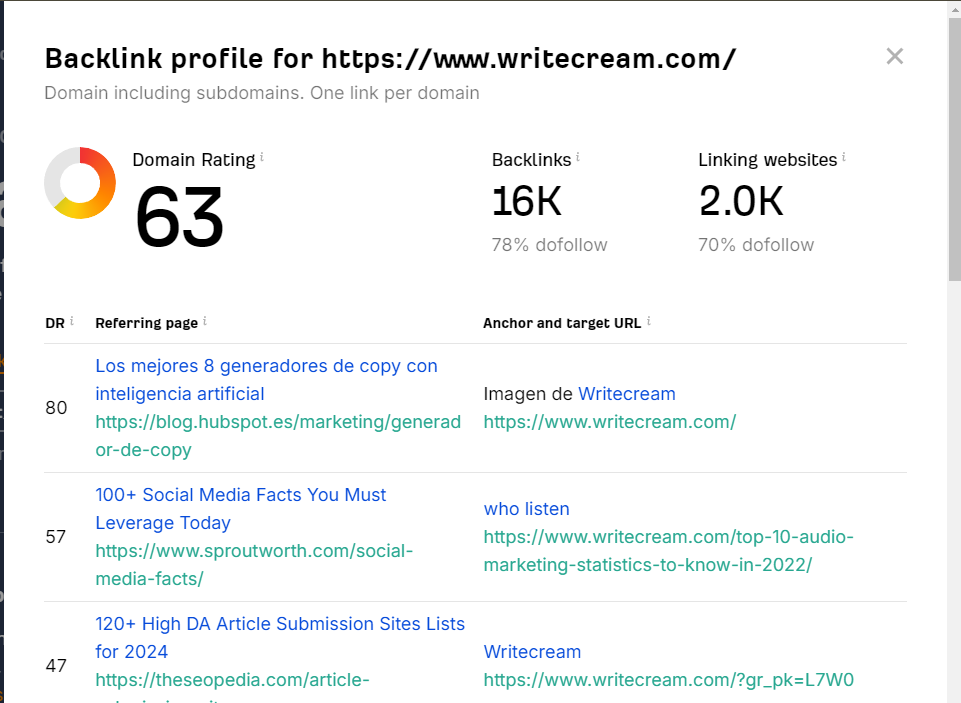Click the info icon beside Linking websites
This screenshot has height=703, width=961.
click(843, 158)
